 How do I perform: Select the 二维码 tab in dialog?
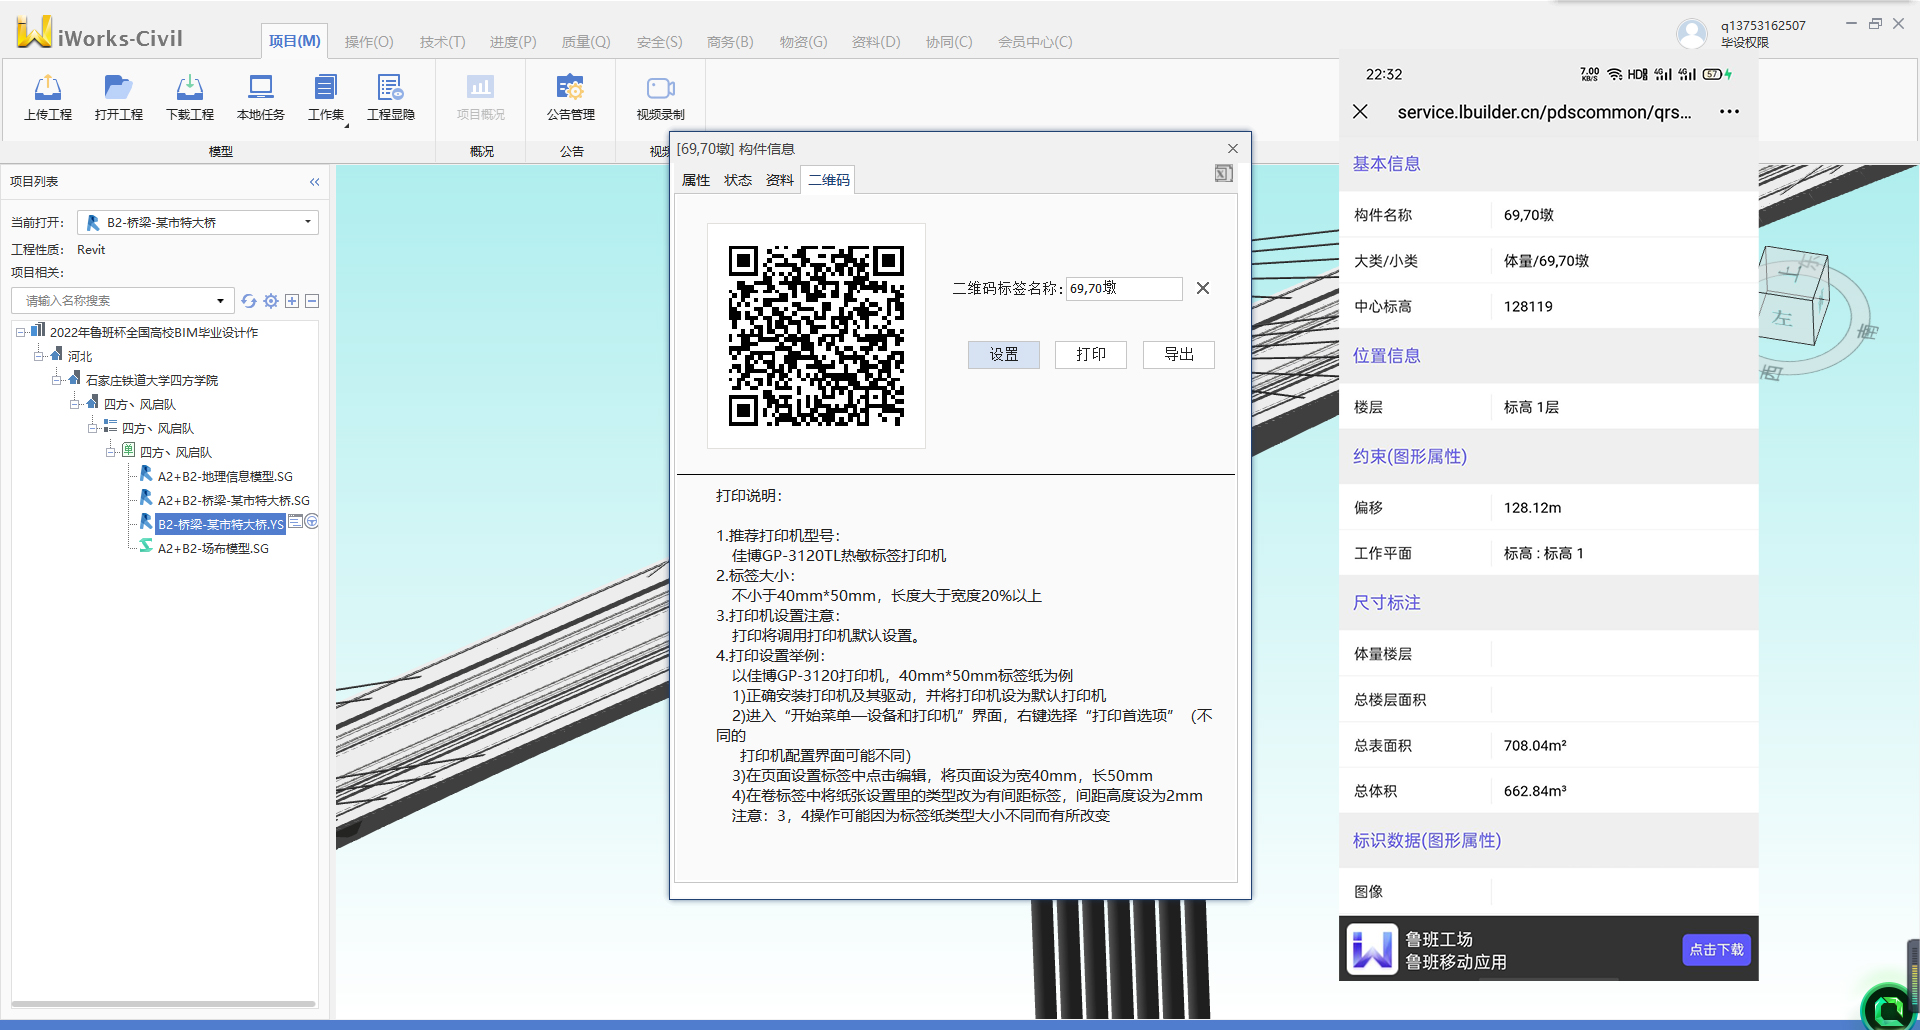point(829,180)
